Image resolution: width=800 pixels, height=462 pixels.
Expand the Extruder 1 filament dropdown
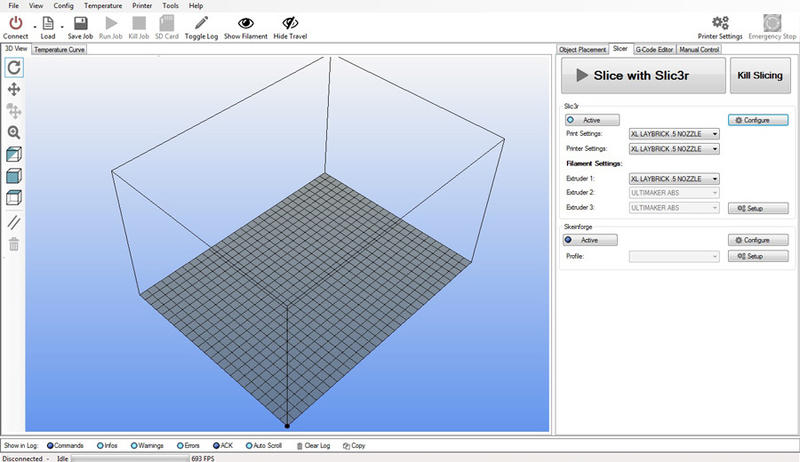coord(675,179)
